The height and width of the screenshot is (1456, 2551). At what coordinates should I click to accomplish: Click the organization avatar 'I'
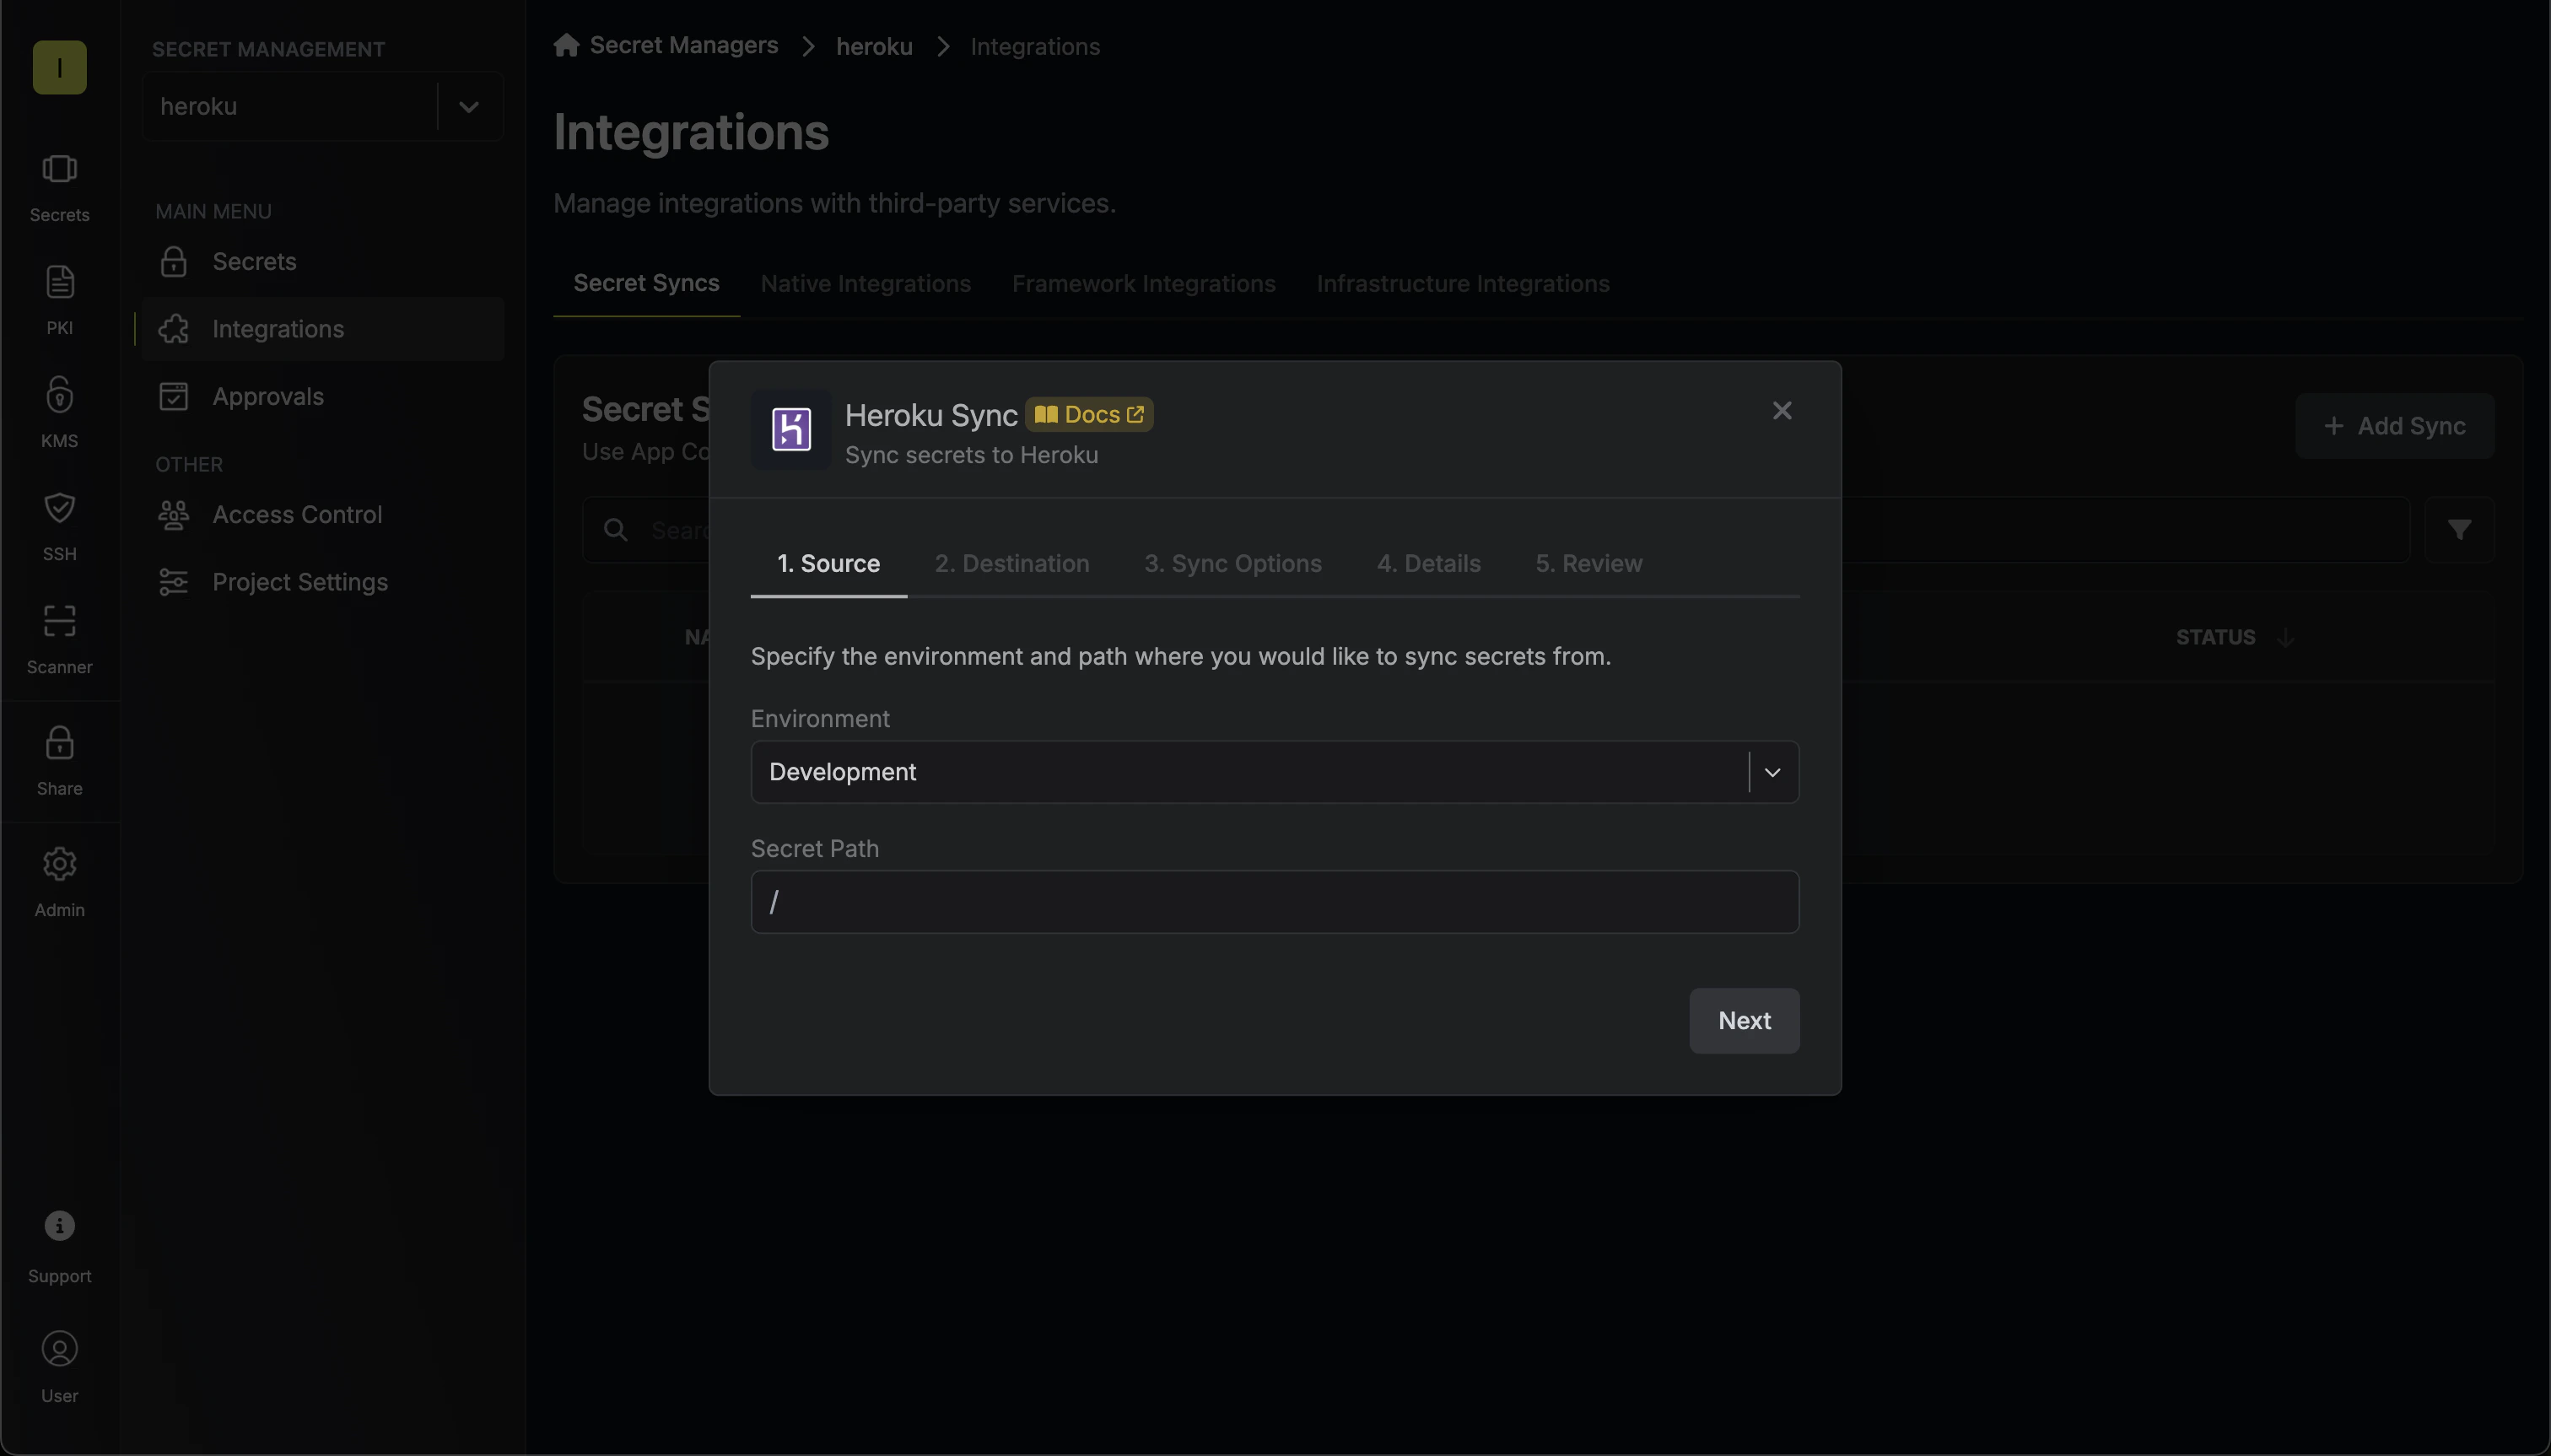point(59,67)
